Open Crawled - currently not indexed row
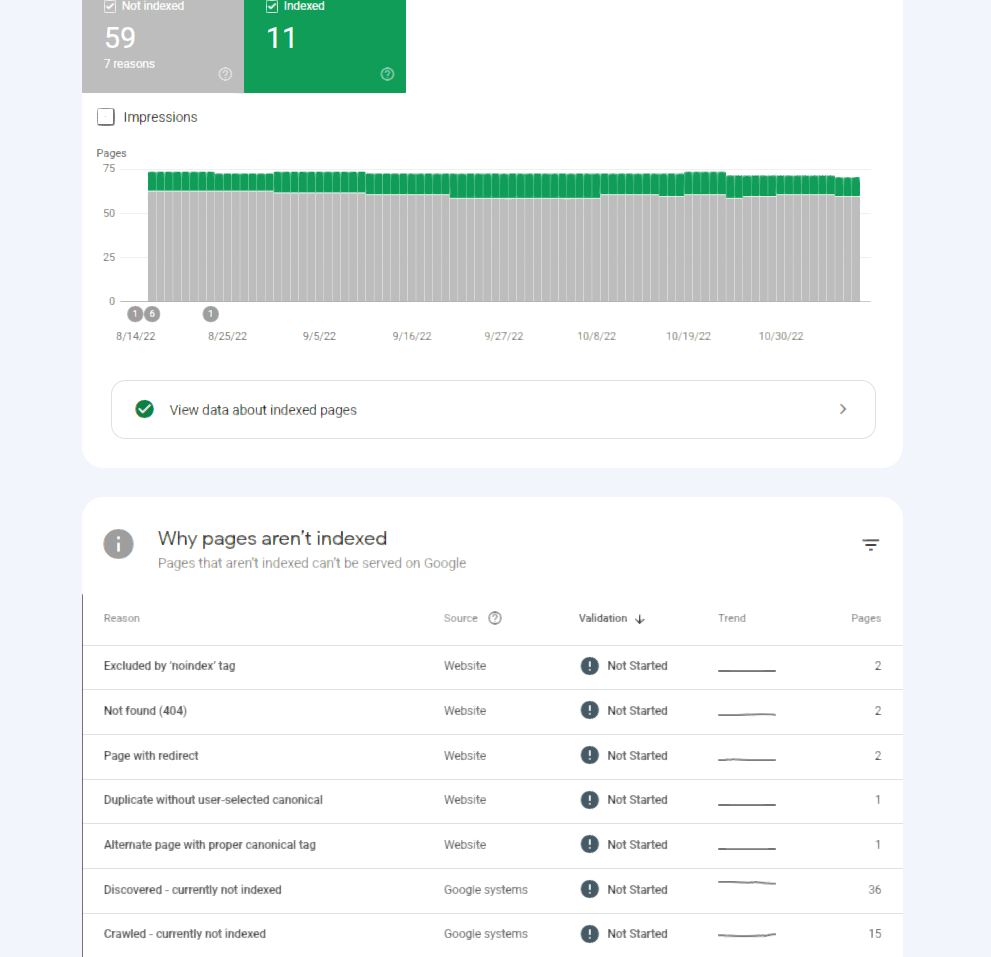The height and width of the screenshot is (957, 991). click(492, 934)
